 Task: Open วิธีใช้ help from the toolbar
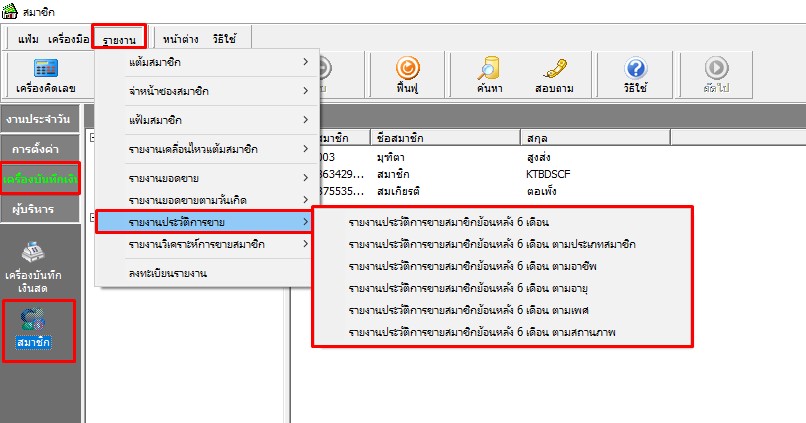[x=634, y=77]
